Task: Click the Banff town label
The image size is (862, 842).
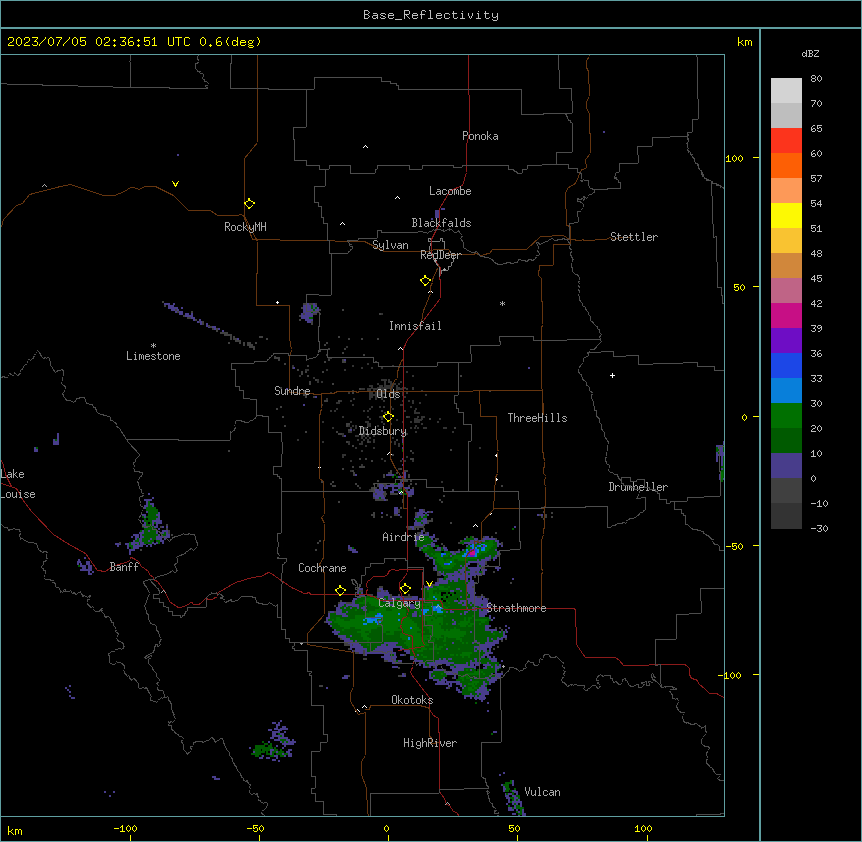Action: coord(124,567)
